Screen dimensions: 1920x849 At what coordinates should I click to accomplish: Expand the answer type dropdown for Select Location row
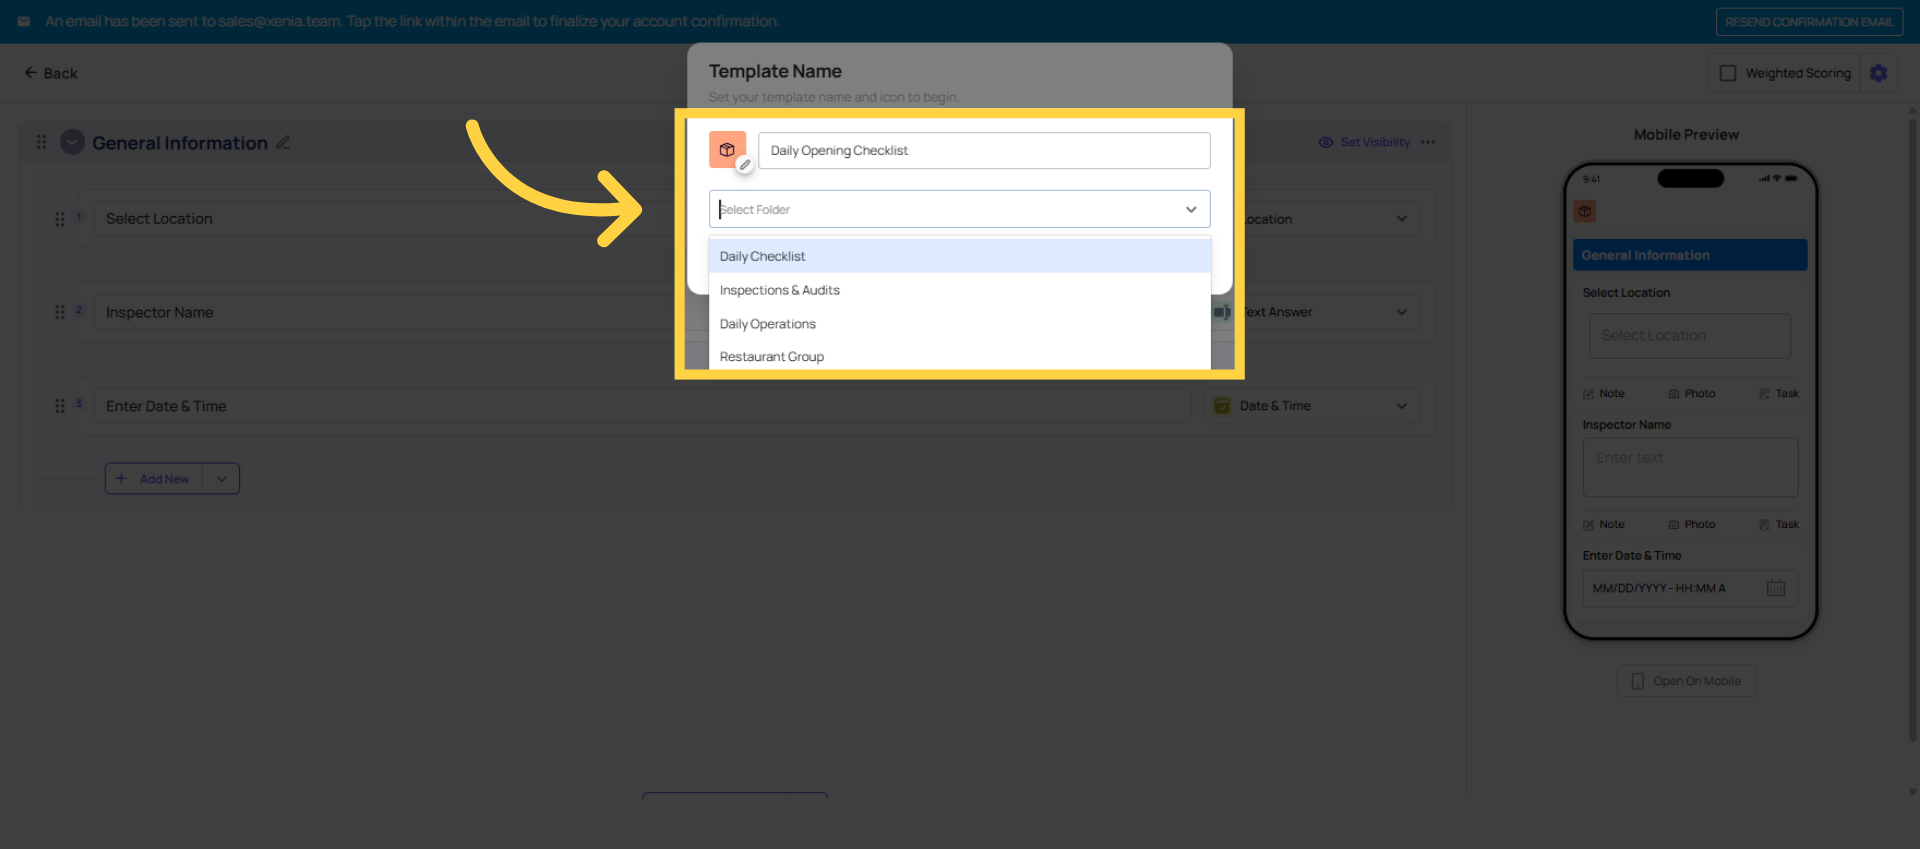1402,219
